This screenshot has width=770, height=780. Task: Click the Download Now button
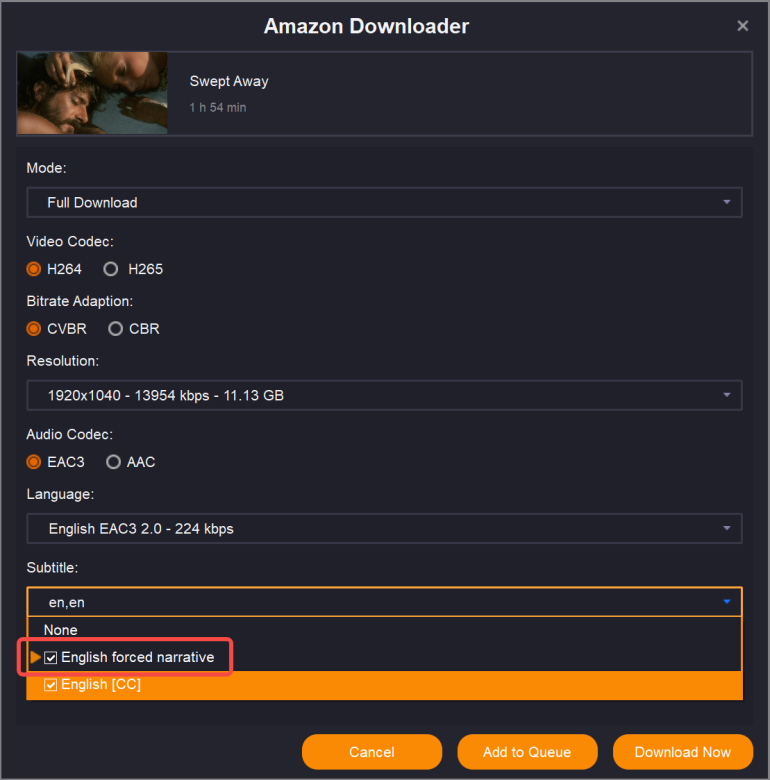pyautogui.click(x=683, y=752)
